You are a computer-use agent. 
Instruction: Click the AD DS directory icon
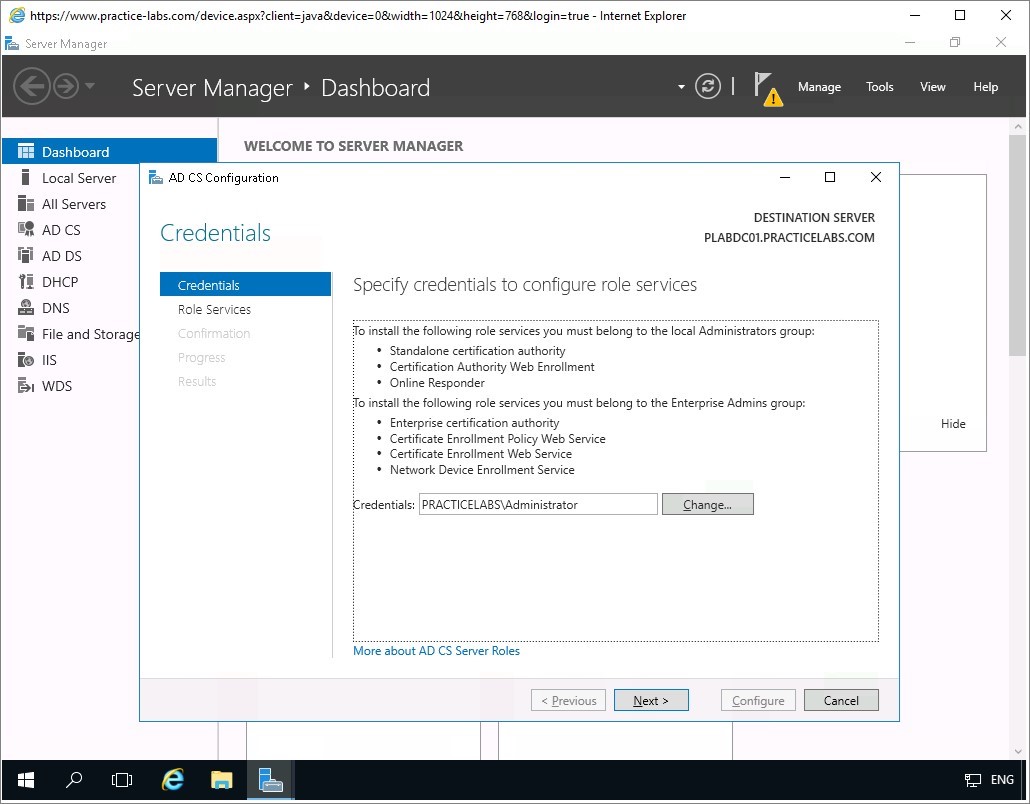click(x=26, y=256)
